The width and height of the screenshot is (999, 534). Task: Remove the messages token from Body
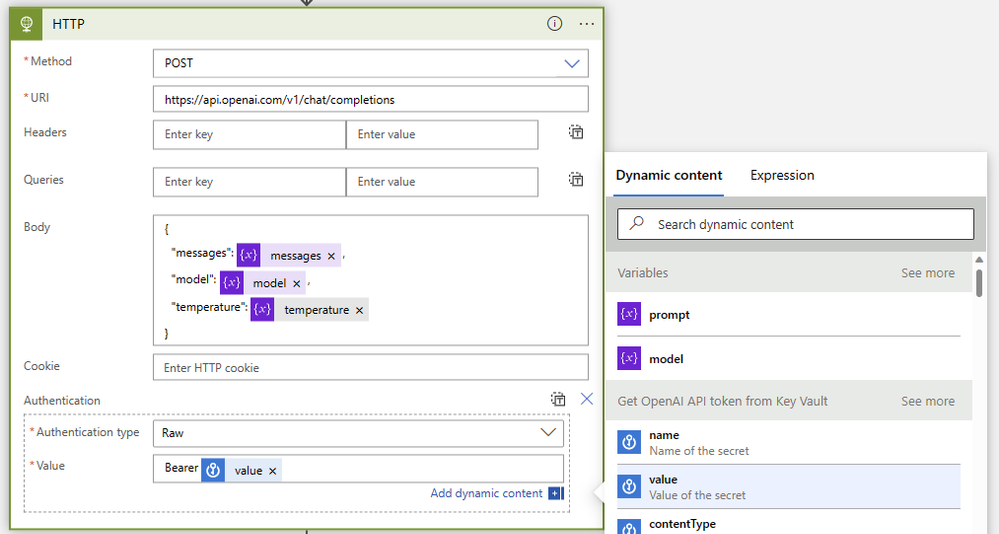[x=331, y=256]
